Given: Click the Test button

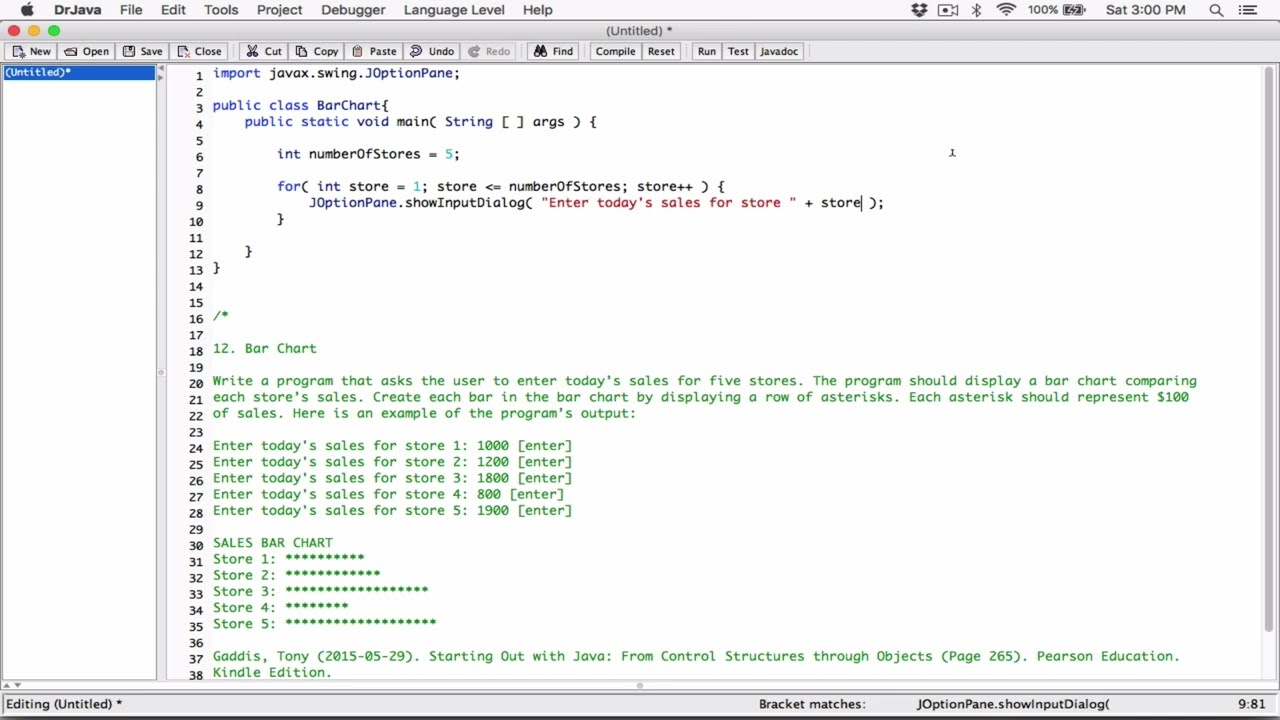Looking at the screenshot, I should point(738,51).
